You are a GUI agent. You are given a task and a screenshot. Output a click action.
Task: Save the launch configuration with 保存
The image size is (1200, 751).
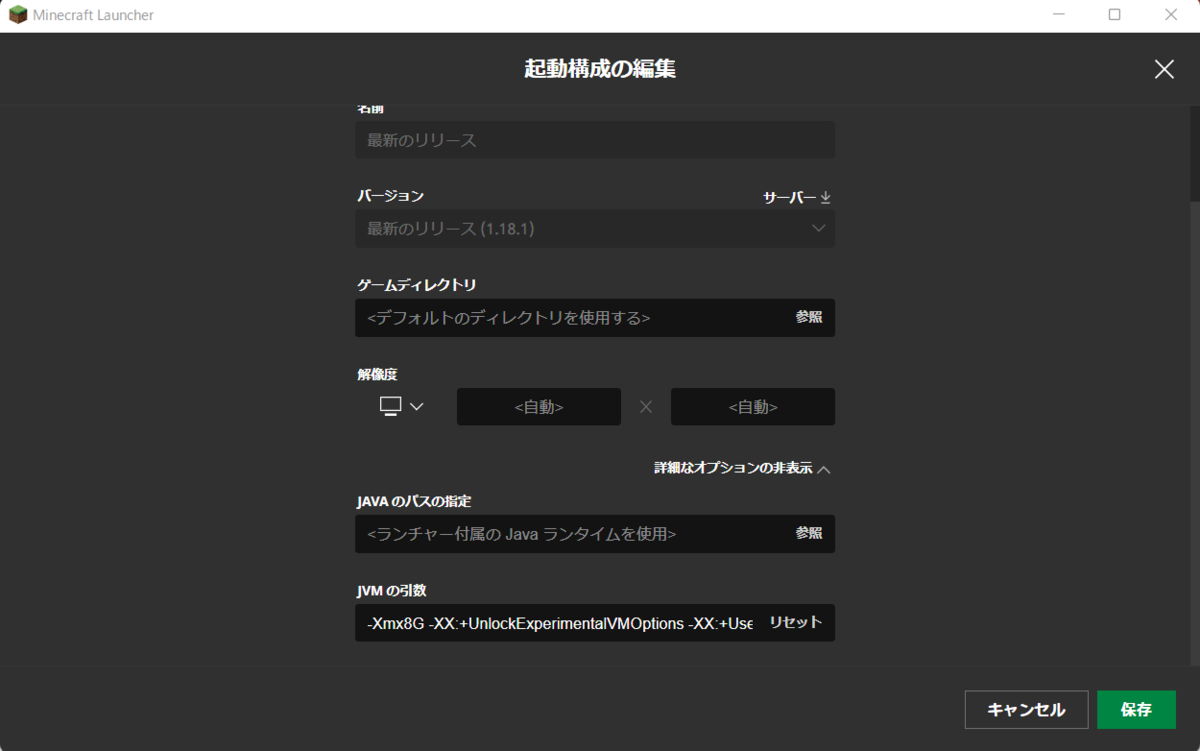[x=1135, y=709]
